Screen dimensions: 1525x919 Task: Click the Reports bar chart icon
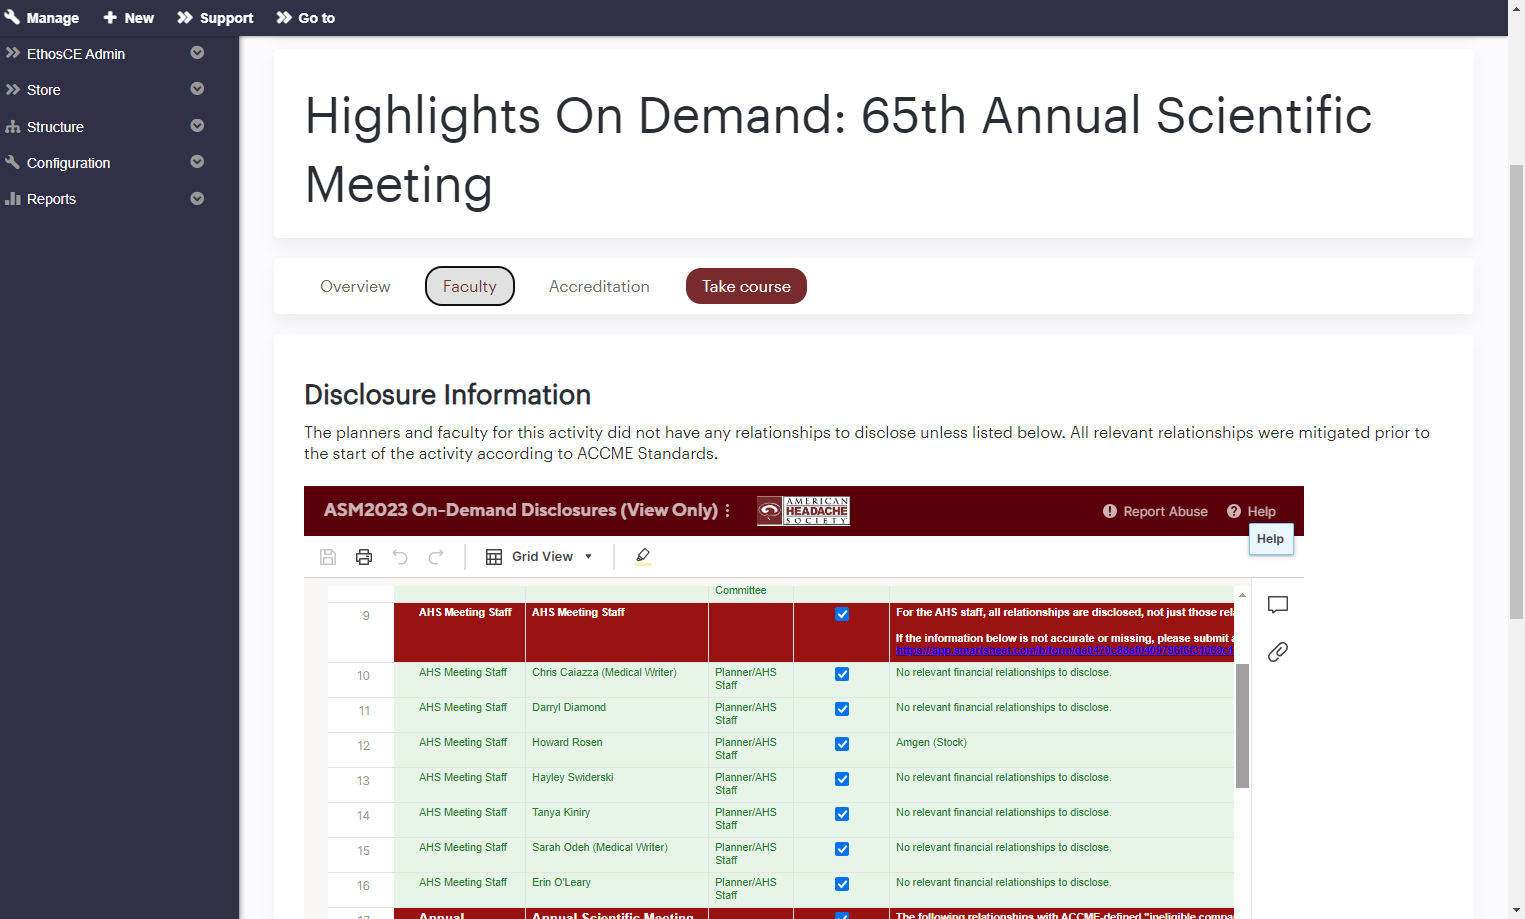[x=13, y=199]
